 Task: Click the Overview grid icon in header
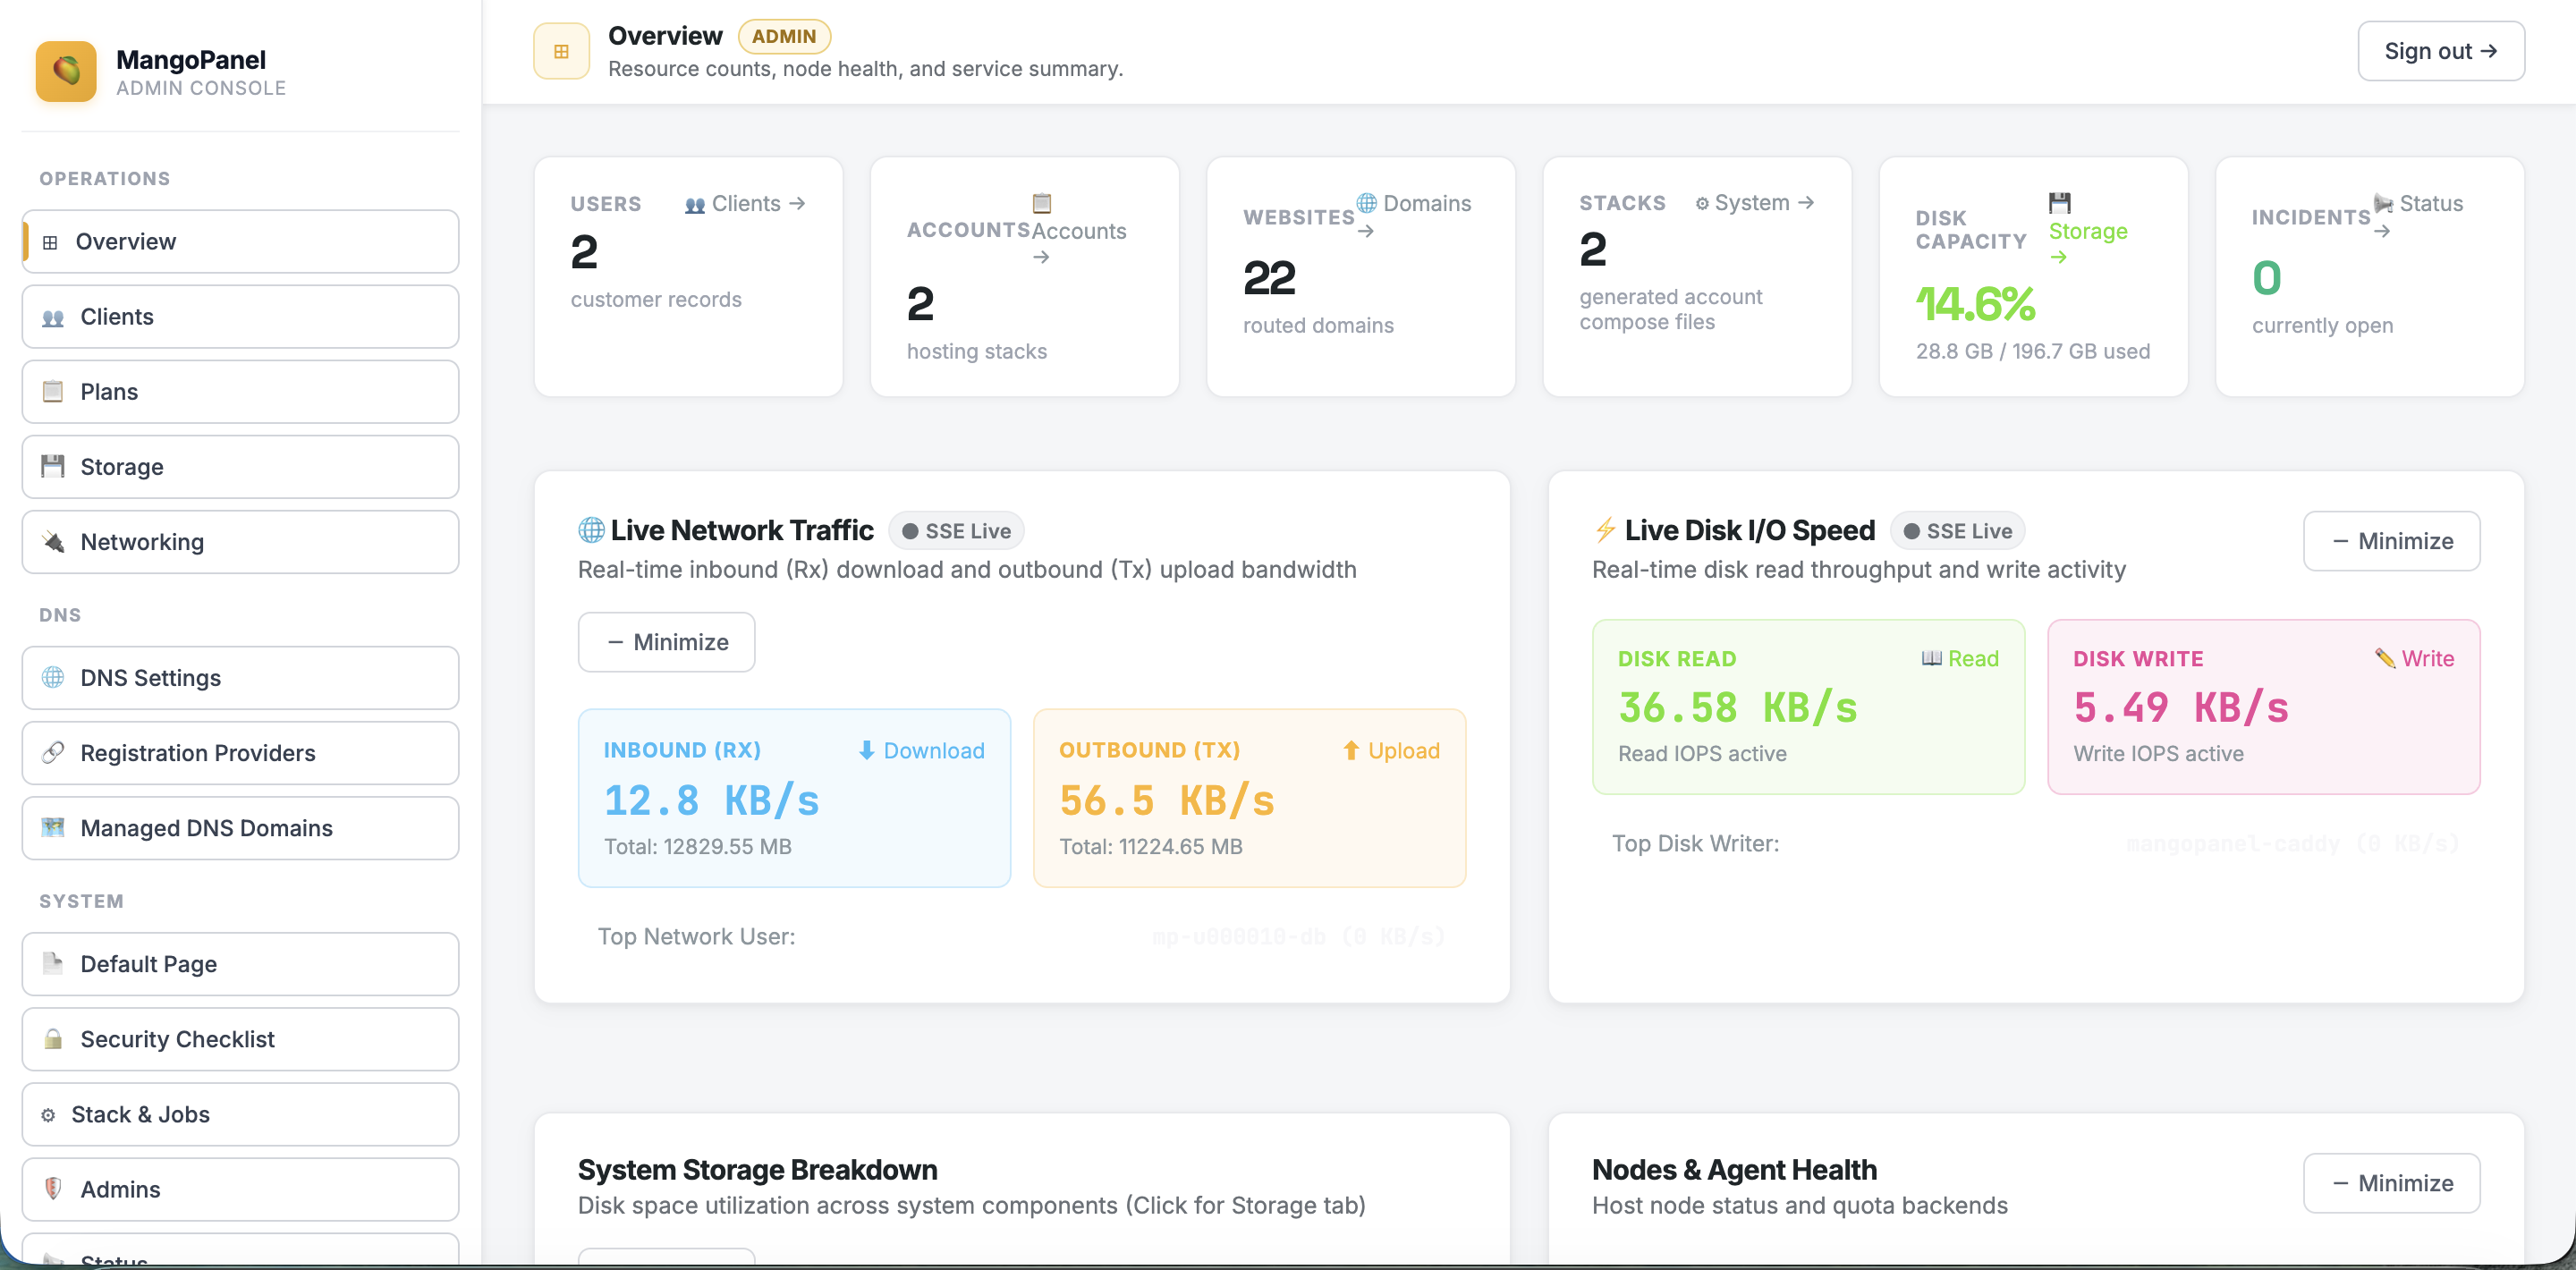coord(561,51)
